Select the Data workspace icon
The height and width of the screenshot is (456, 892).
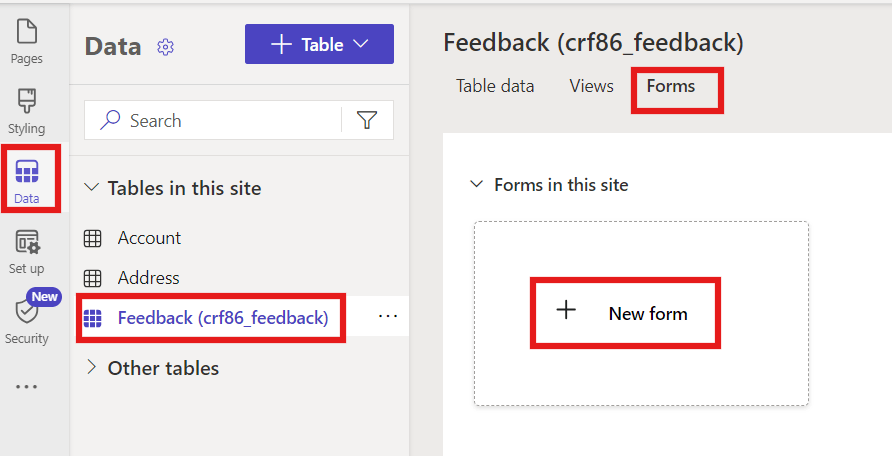click(x=27, y=173)
